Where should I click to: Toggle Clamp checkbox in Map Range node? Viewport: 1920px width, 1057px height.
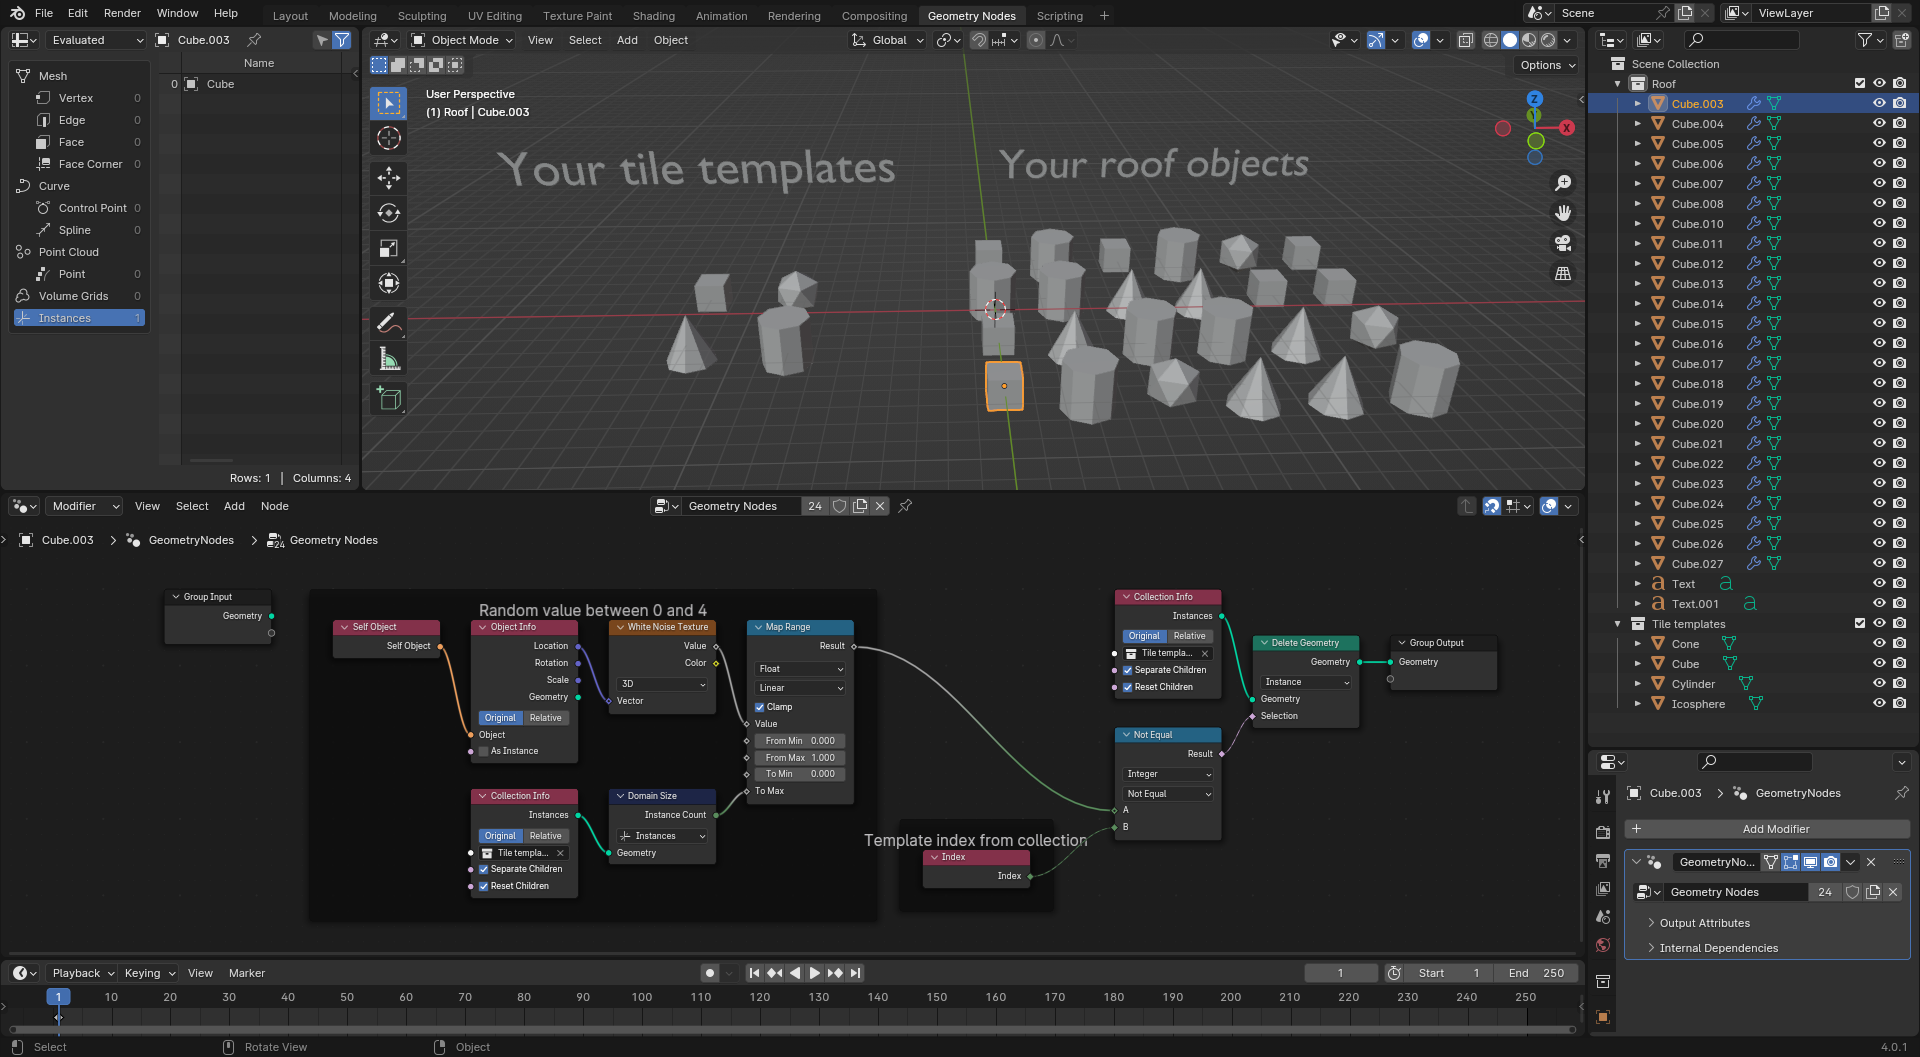pos(760,707)
